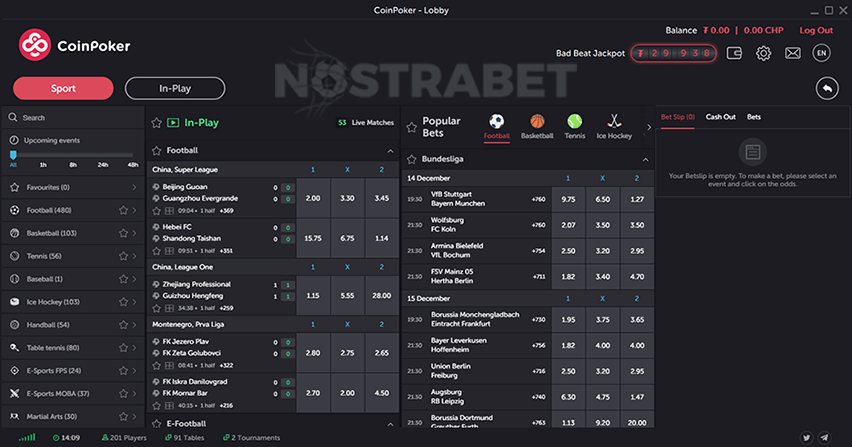Open the Football label tab in Popular Bets
The image size is (852, 447).
tap(497, 136)
